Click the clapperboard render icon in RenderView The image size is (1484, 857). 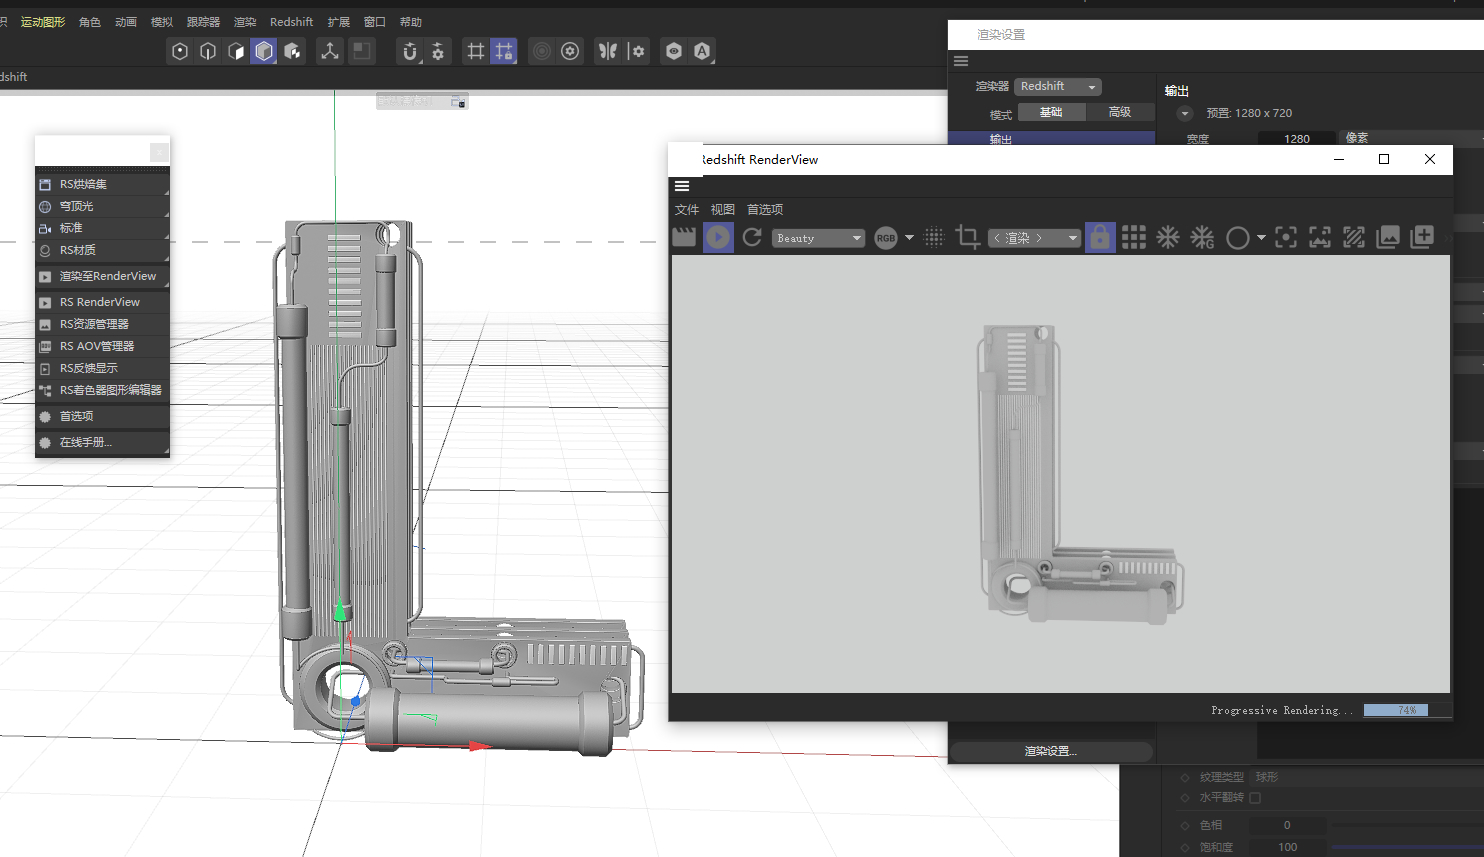[684, 237]
